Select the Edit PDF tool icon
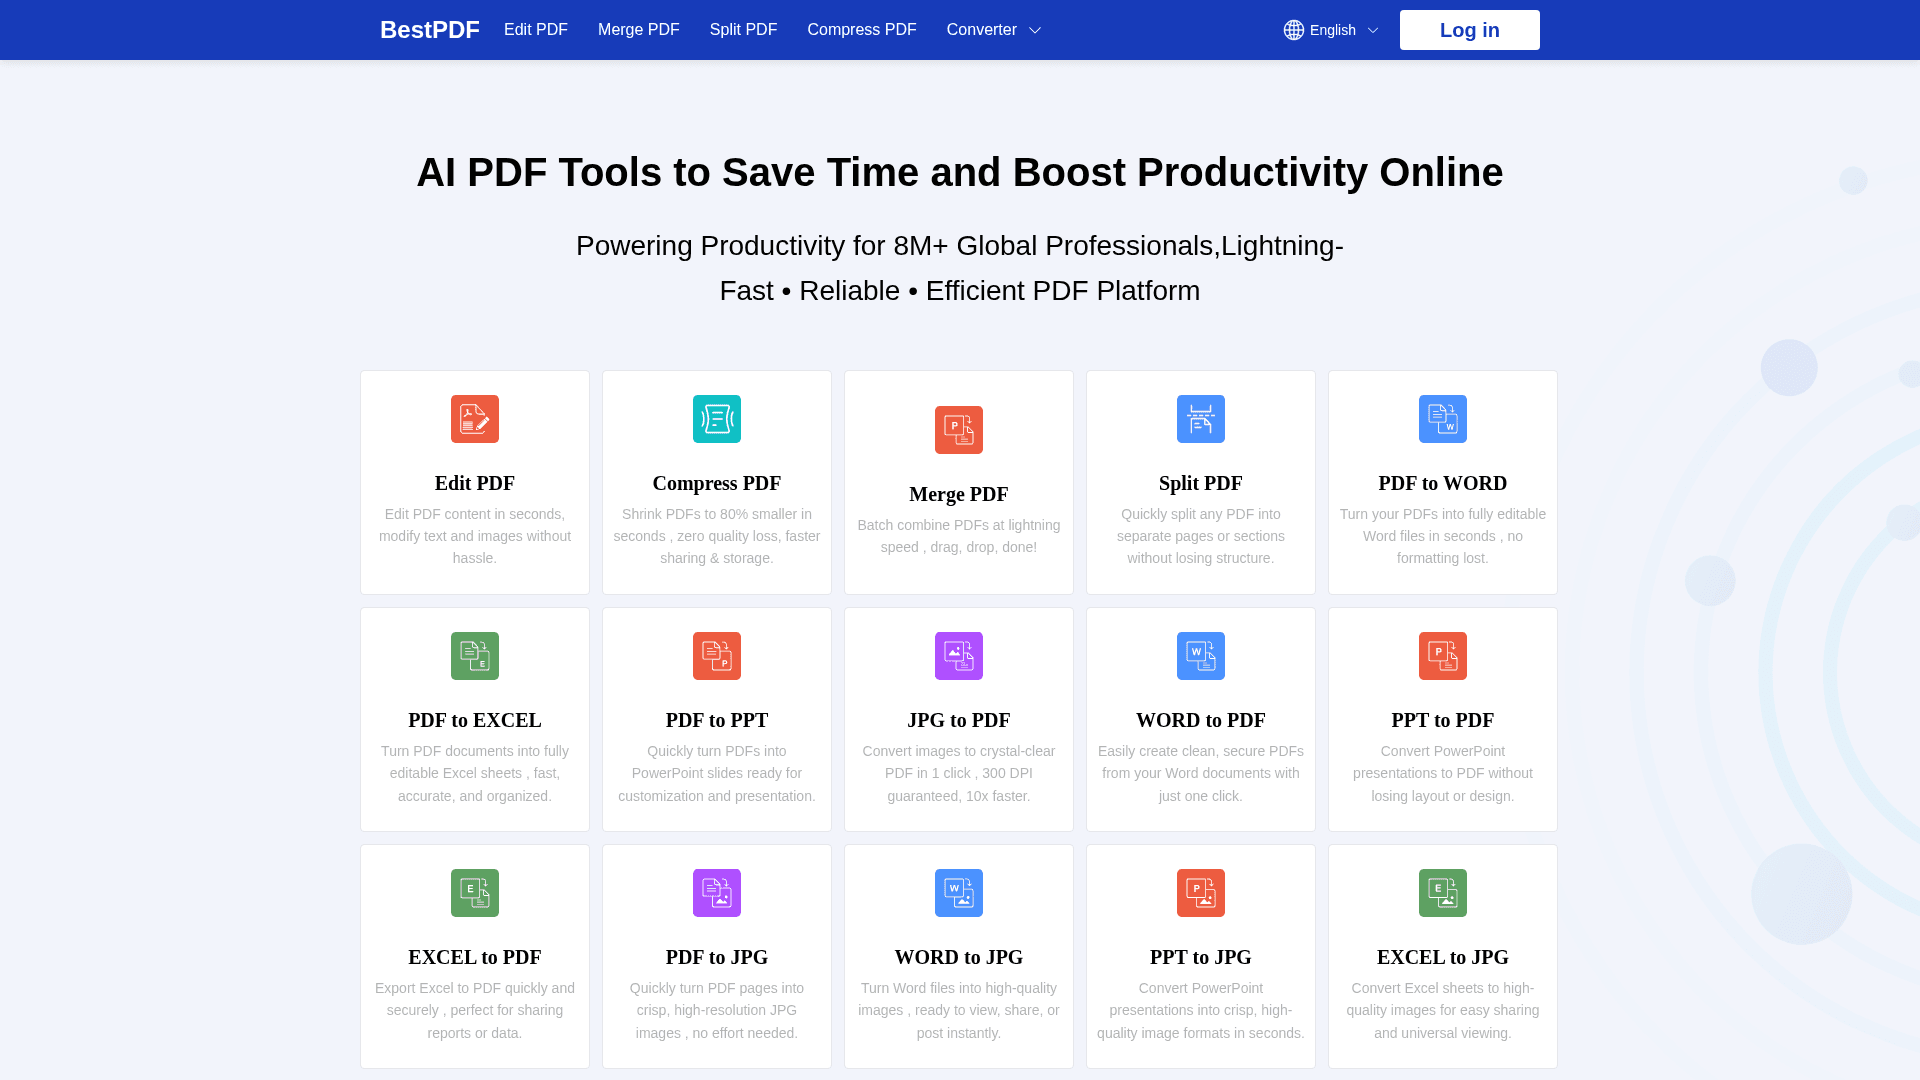This screenshot has width=1920, height=1080. click(x=474, y=419)
